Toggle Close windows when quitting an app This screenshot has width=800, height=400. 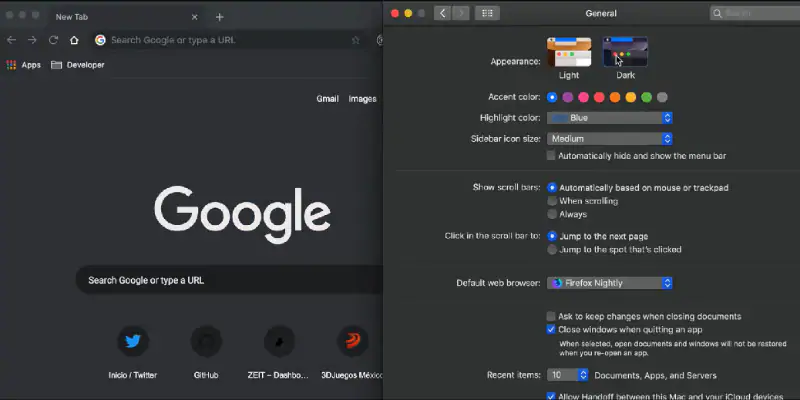[x=551, y=330]
